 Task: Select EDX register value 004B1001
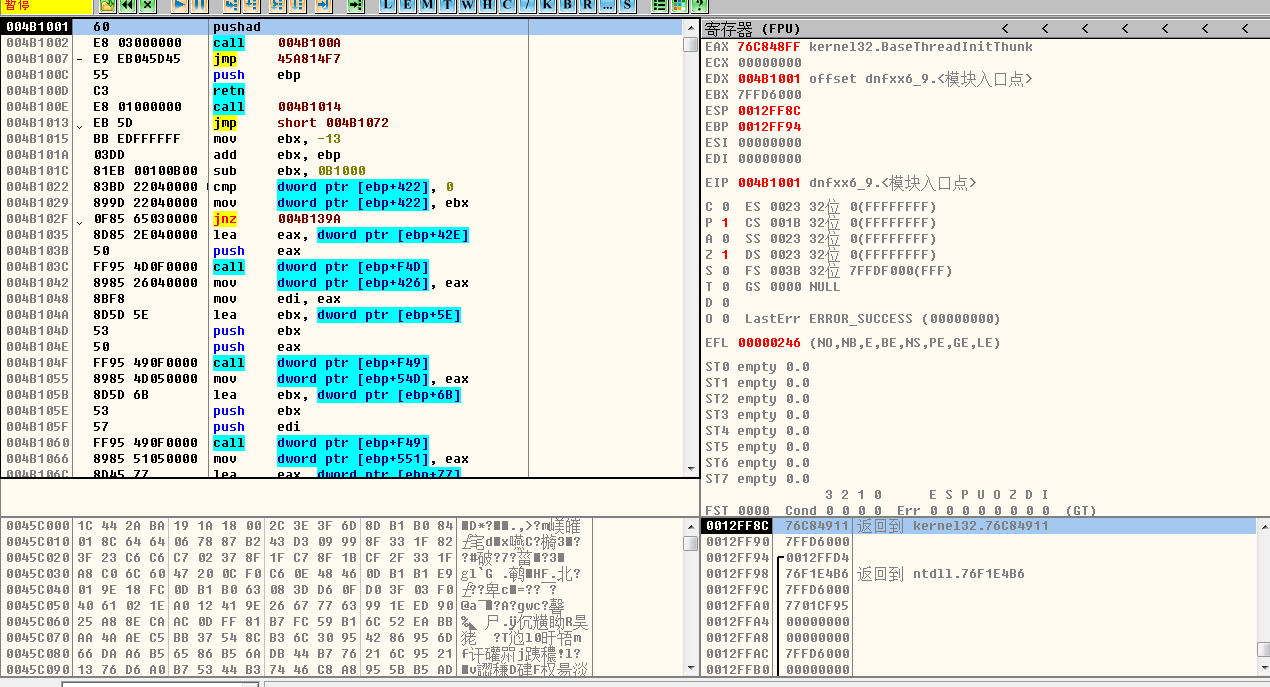coord(769,79)
